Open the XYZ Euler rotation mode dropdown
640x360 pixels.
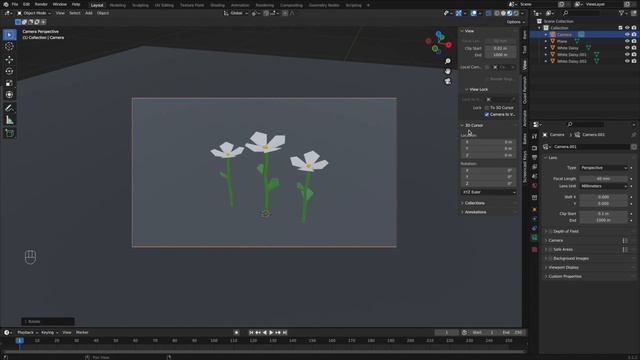click(x=489, y=192)
